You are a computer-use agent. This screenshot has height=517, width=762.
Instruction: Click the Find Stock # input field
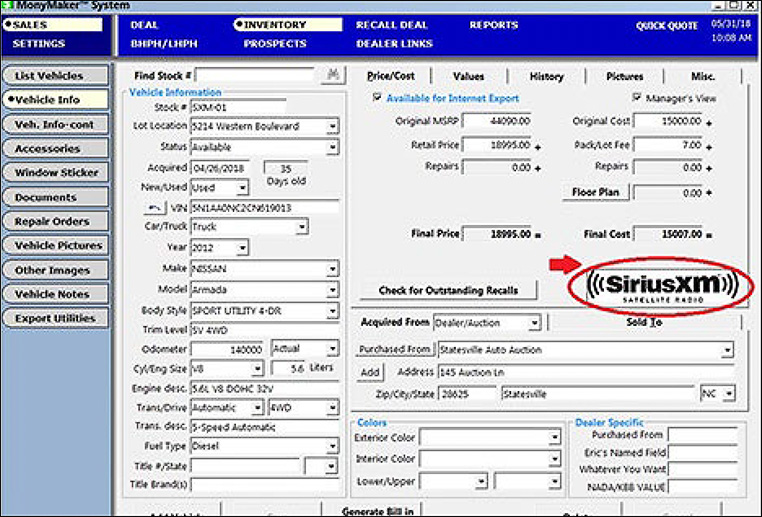pos(255,75)
